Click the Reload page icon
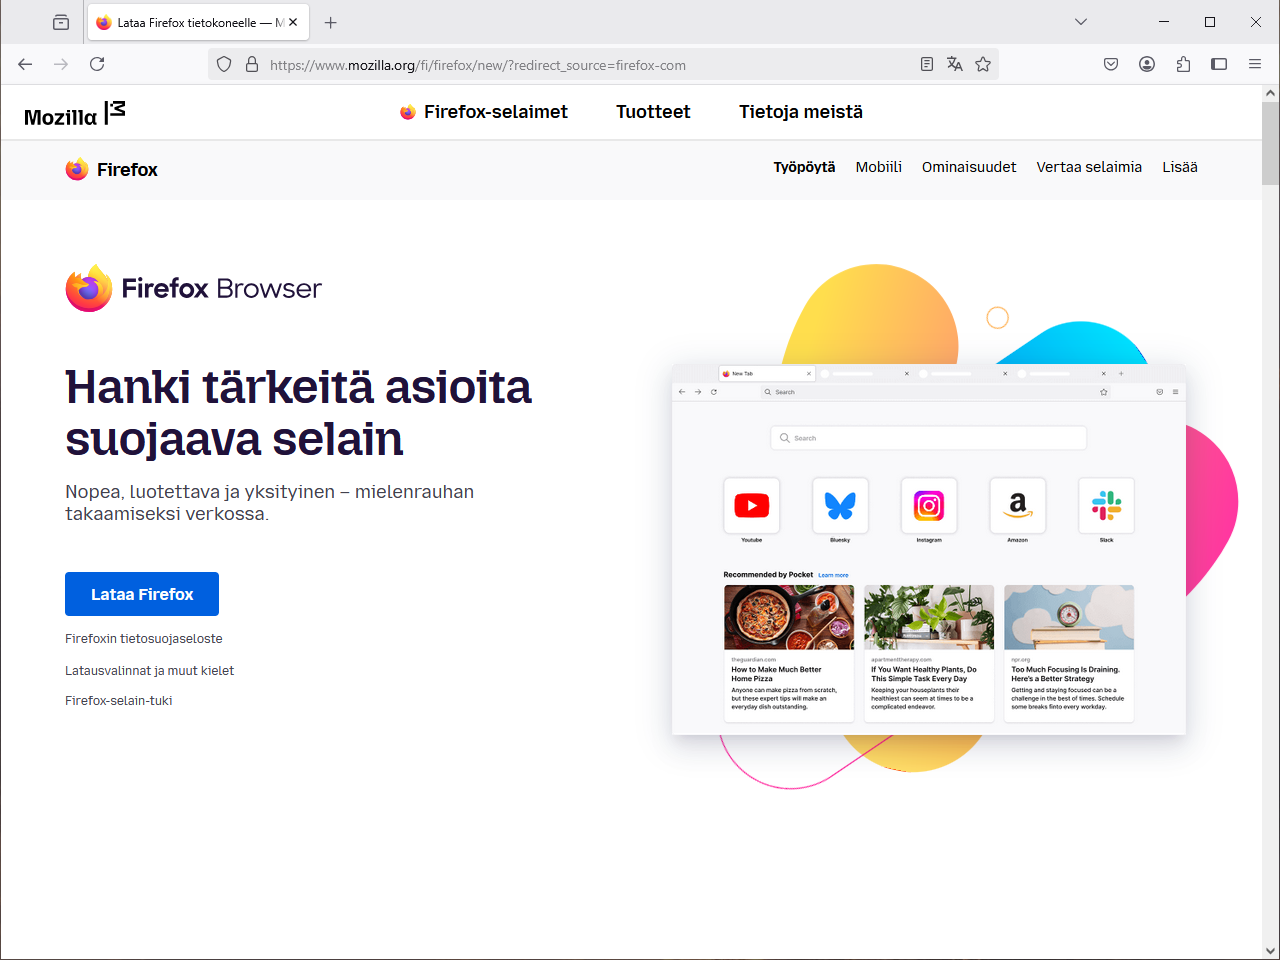Image resolution: width=1280 pixels, height=960 pixels. (x=97, y=64)
